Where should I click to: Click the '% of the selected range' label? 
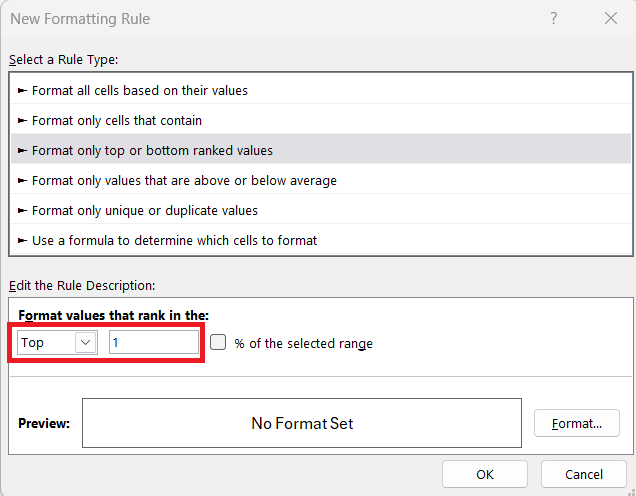pos(303,344)
